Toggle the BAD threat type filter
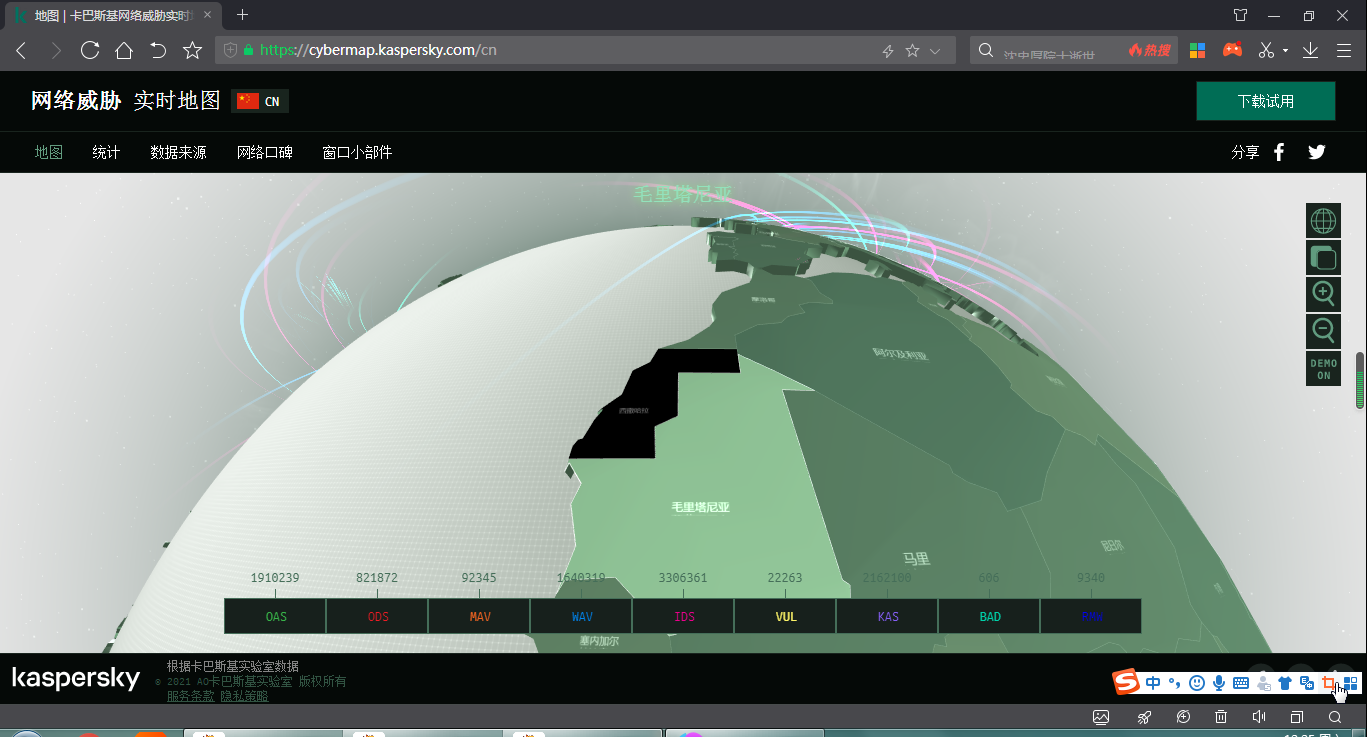Screen dimensions: 1367x737 coord(990,616)
